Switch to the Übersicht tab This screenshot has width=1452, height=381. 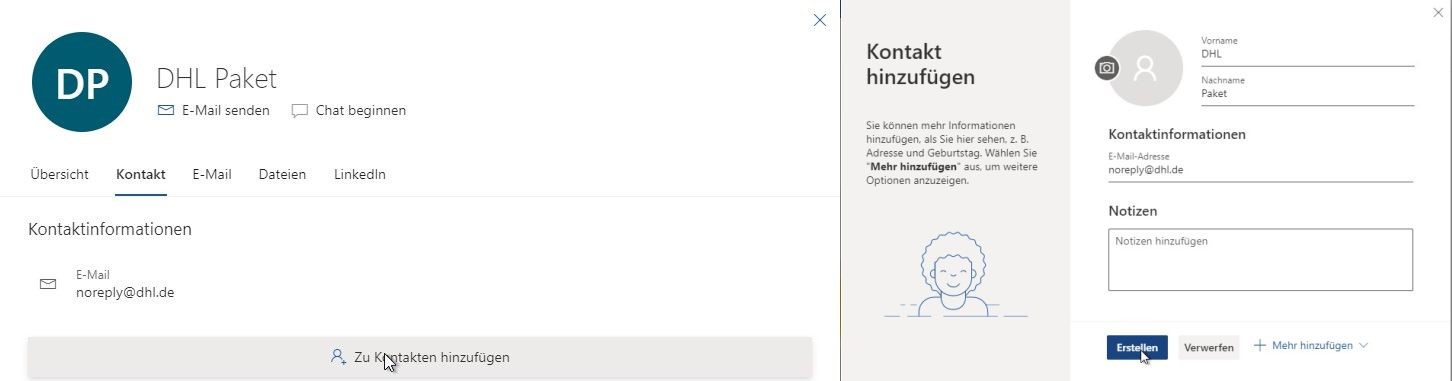click(59, 174)
